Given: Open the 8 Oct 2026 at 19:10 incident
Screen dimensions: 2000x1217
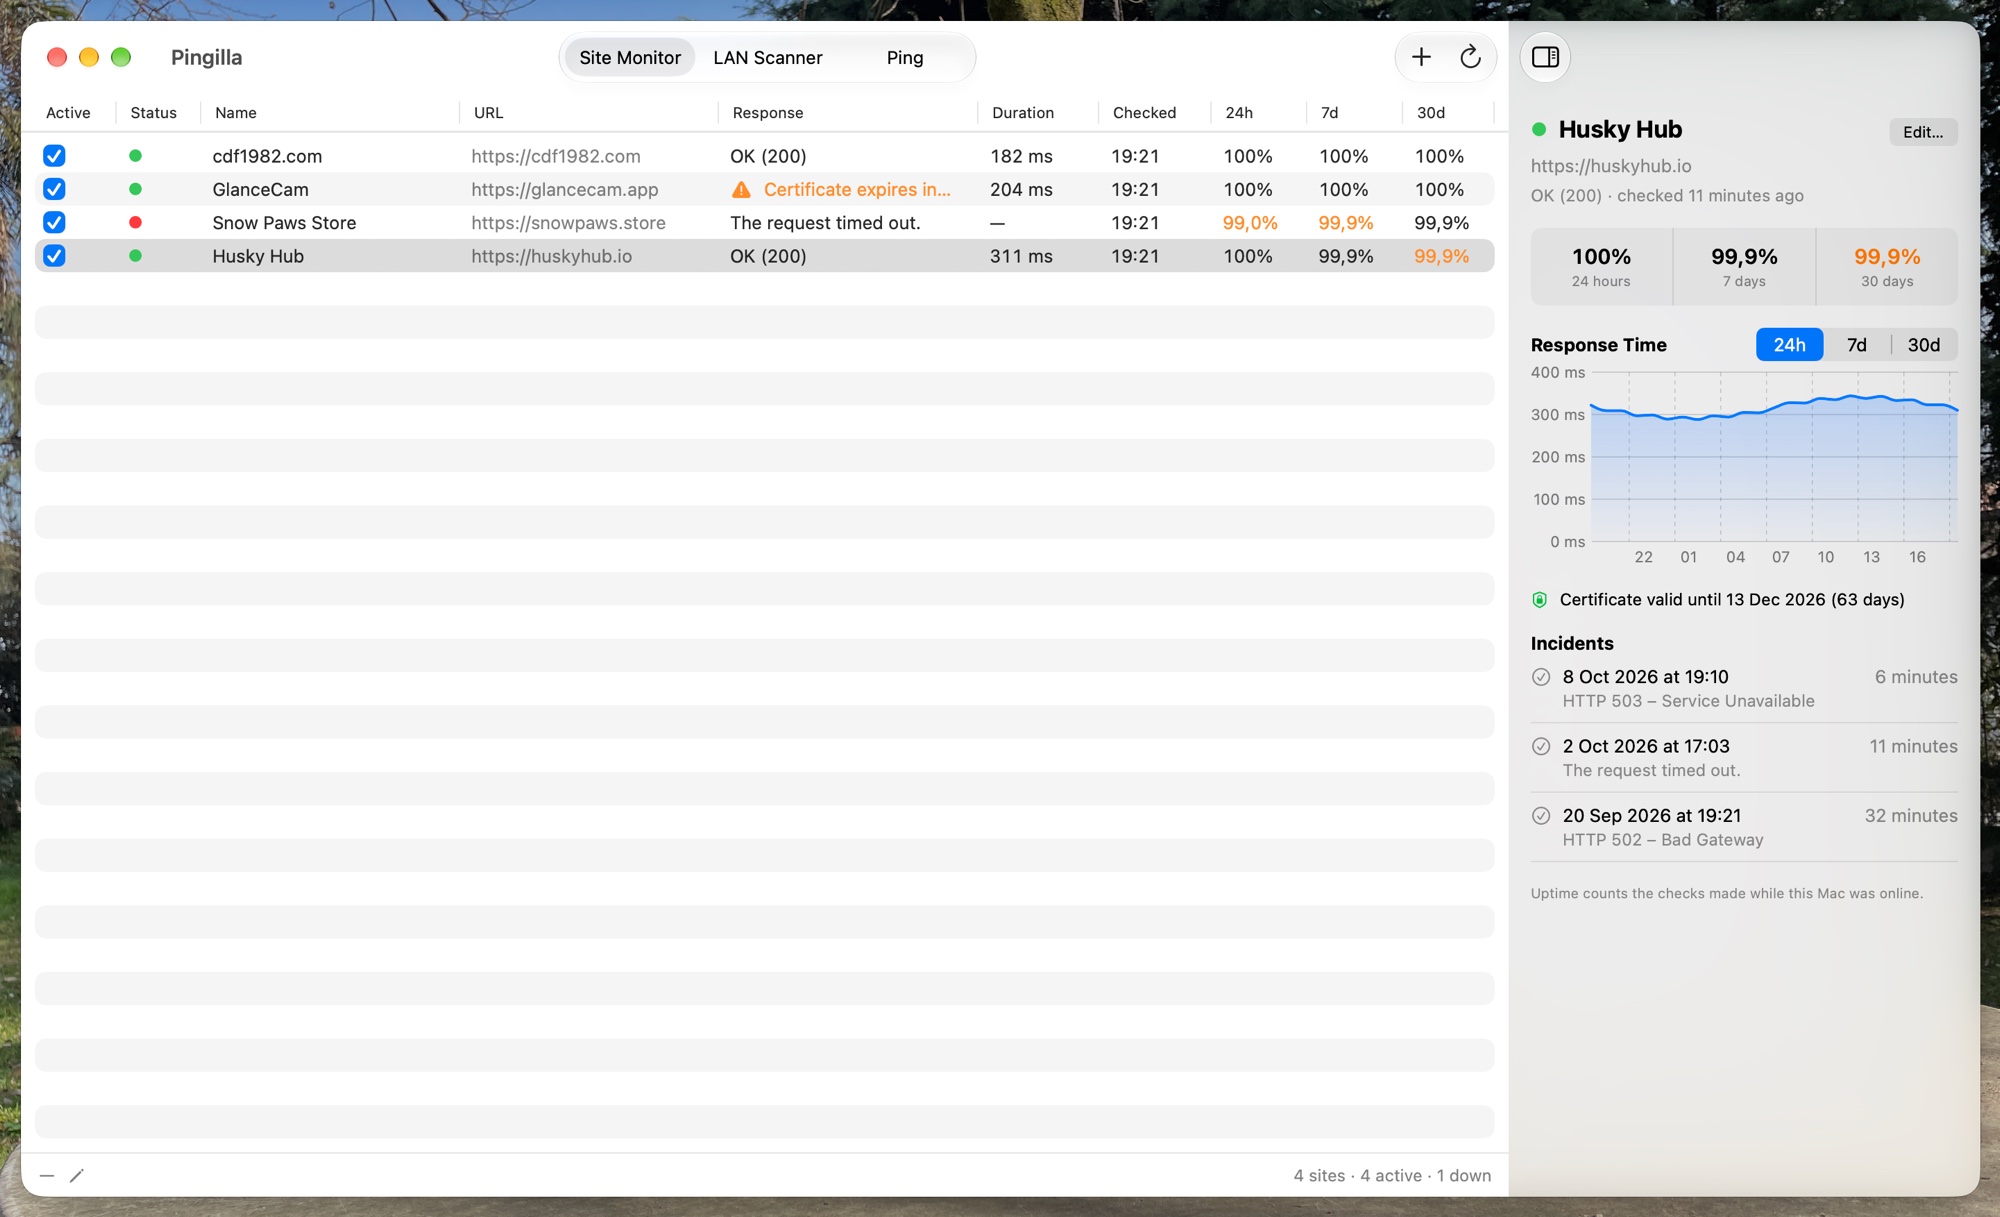Looking at the screenshot, I should coord(1744,688).
